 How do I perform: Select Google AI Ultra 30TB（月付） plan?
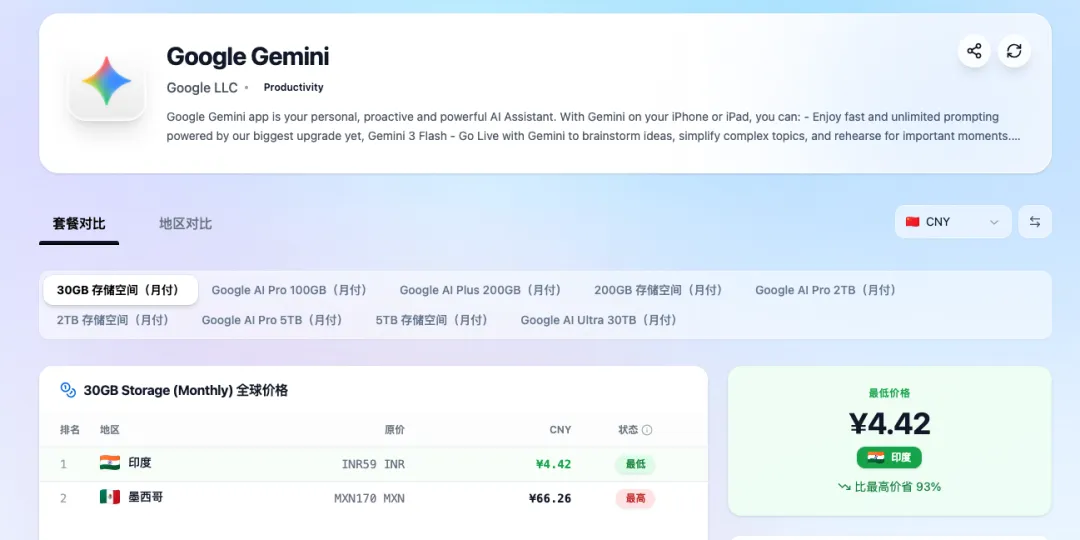point(601,320)
